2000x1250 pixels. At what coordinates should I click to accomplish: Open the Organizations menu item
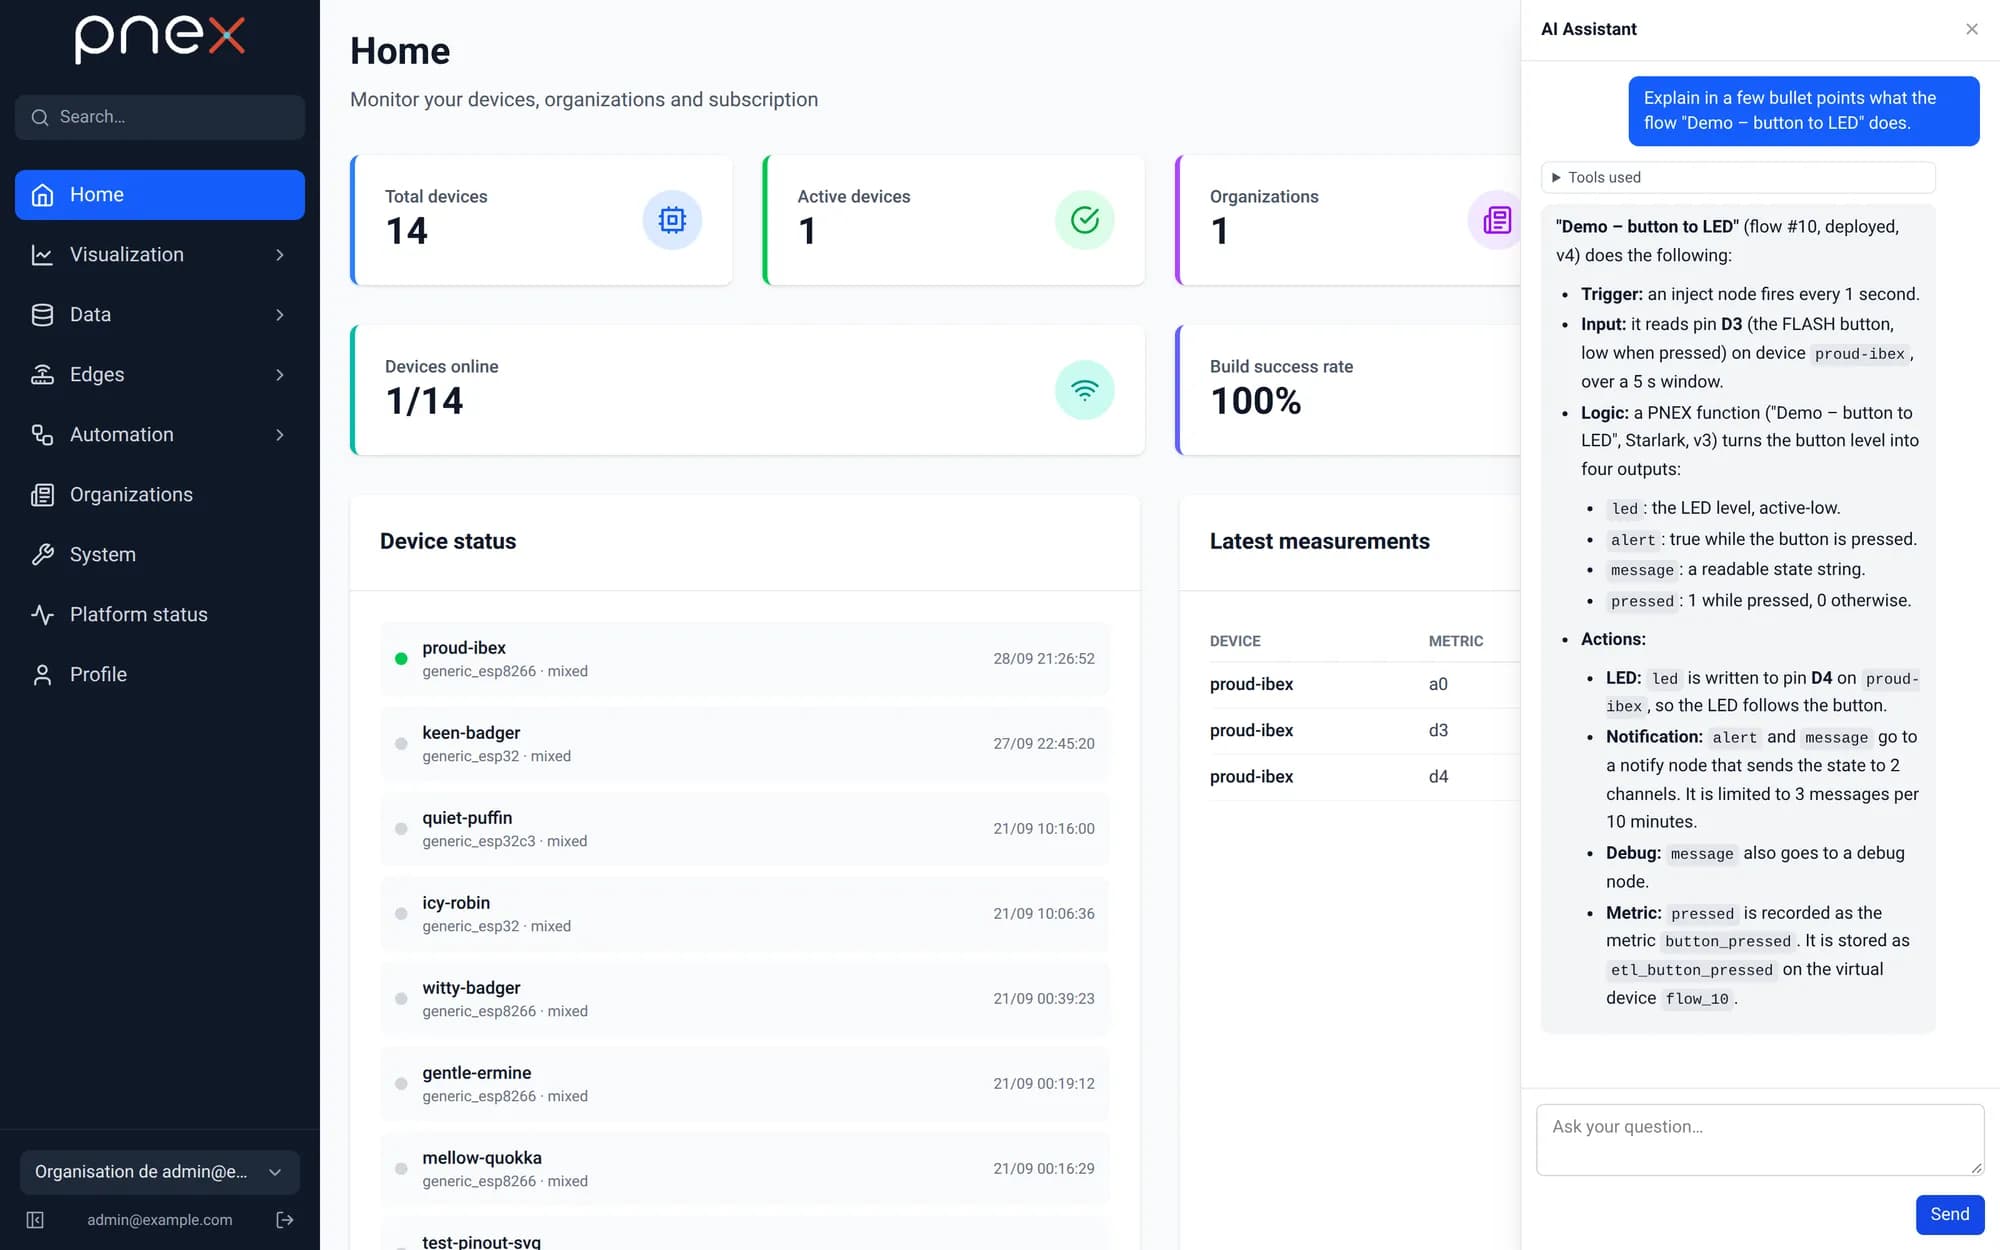160,495
